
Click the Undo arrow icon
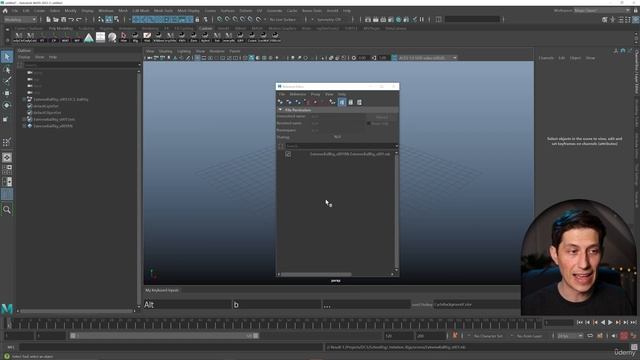(x=71, y=19)
